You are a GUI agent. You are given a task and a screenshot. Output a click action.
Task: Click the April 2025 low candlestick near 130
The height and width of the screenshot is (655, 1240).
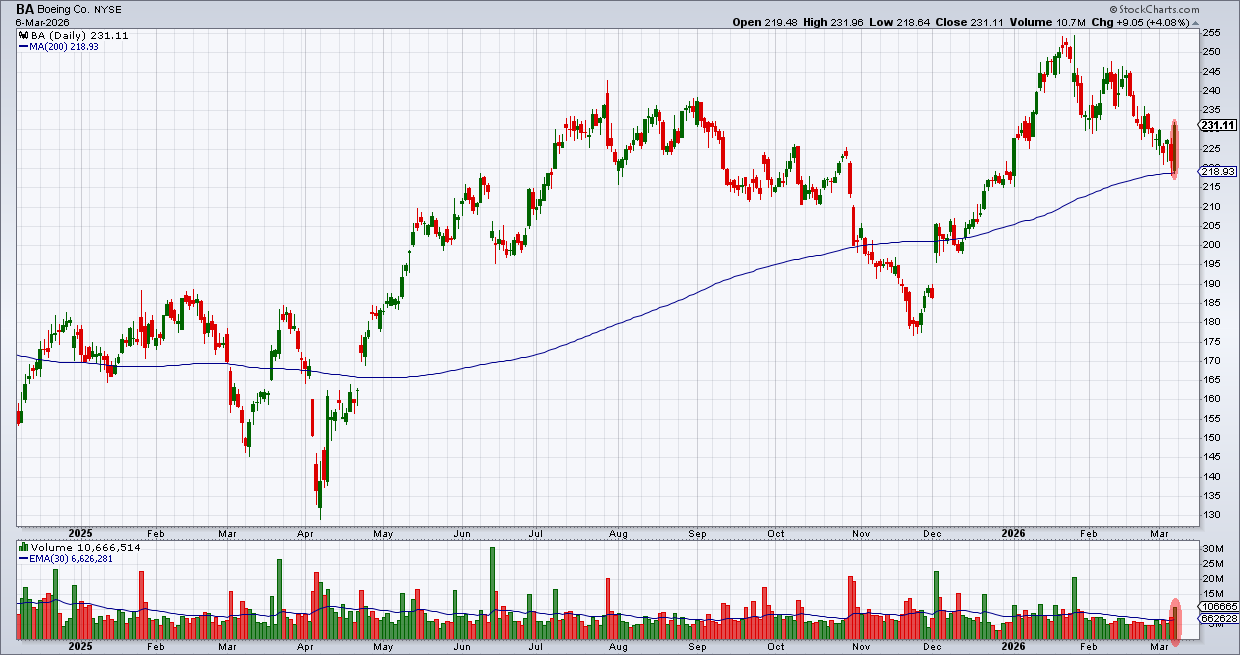coord(319,489)
